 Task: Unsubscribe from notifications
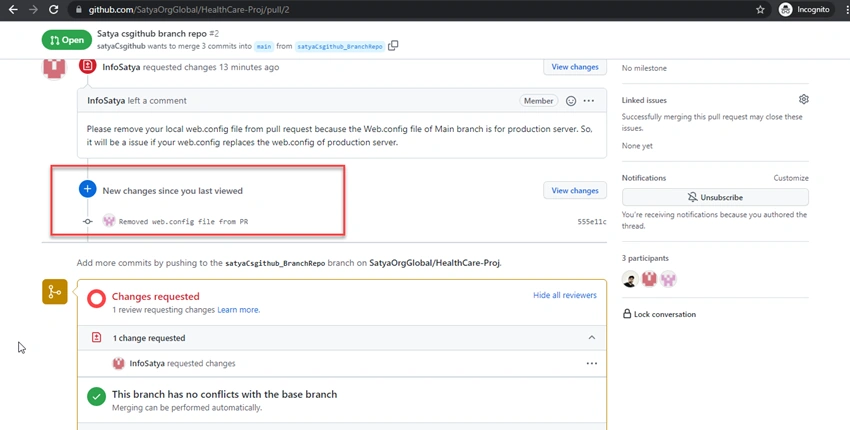[715, 197]
